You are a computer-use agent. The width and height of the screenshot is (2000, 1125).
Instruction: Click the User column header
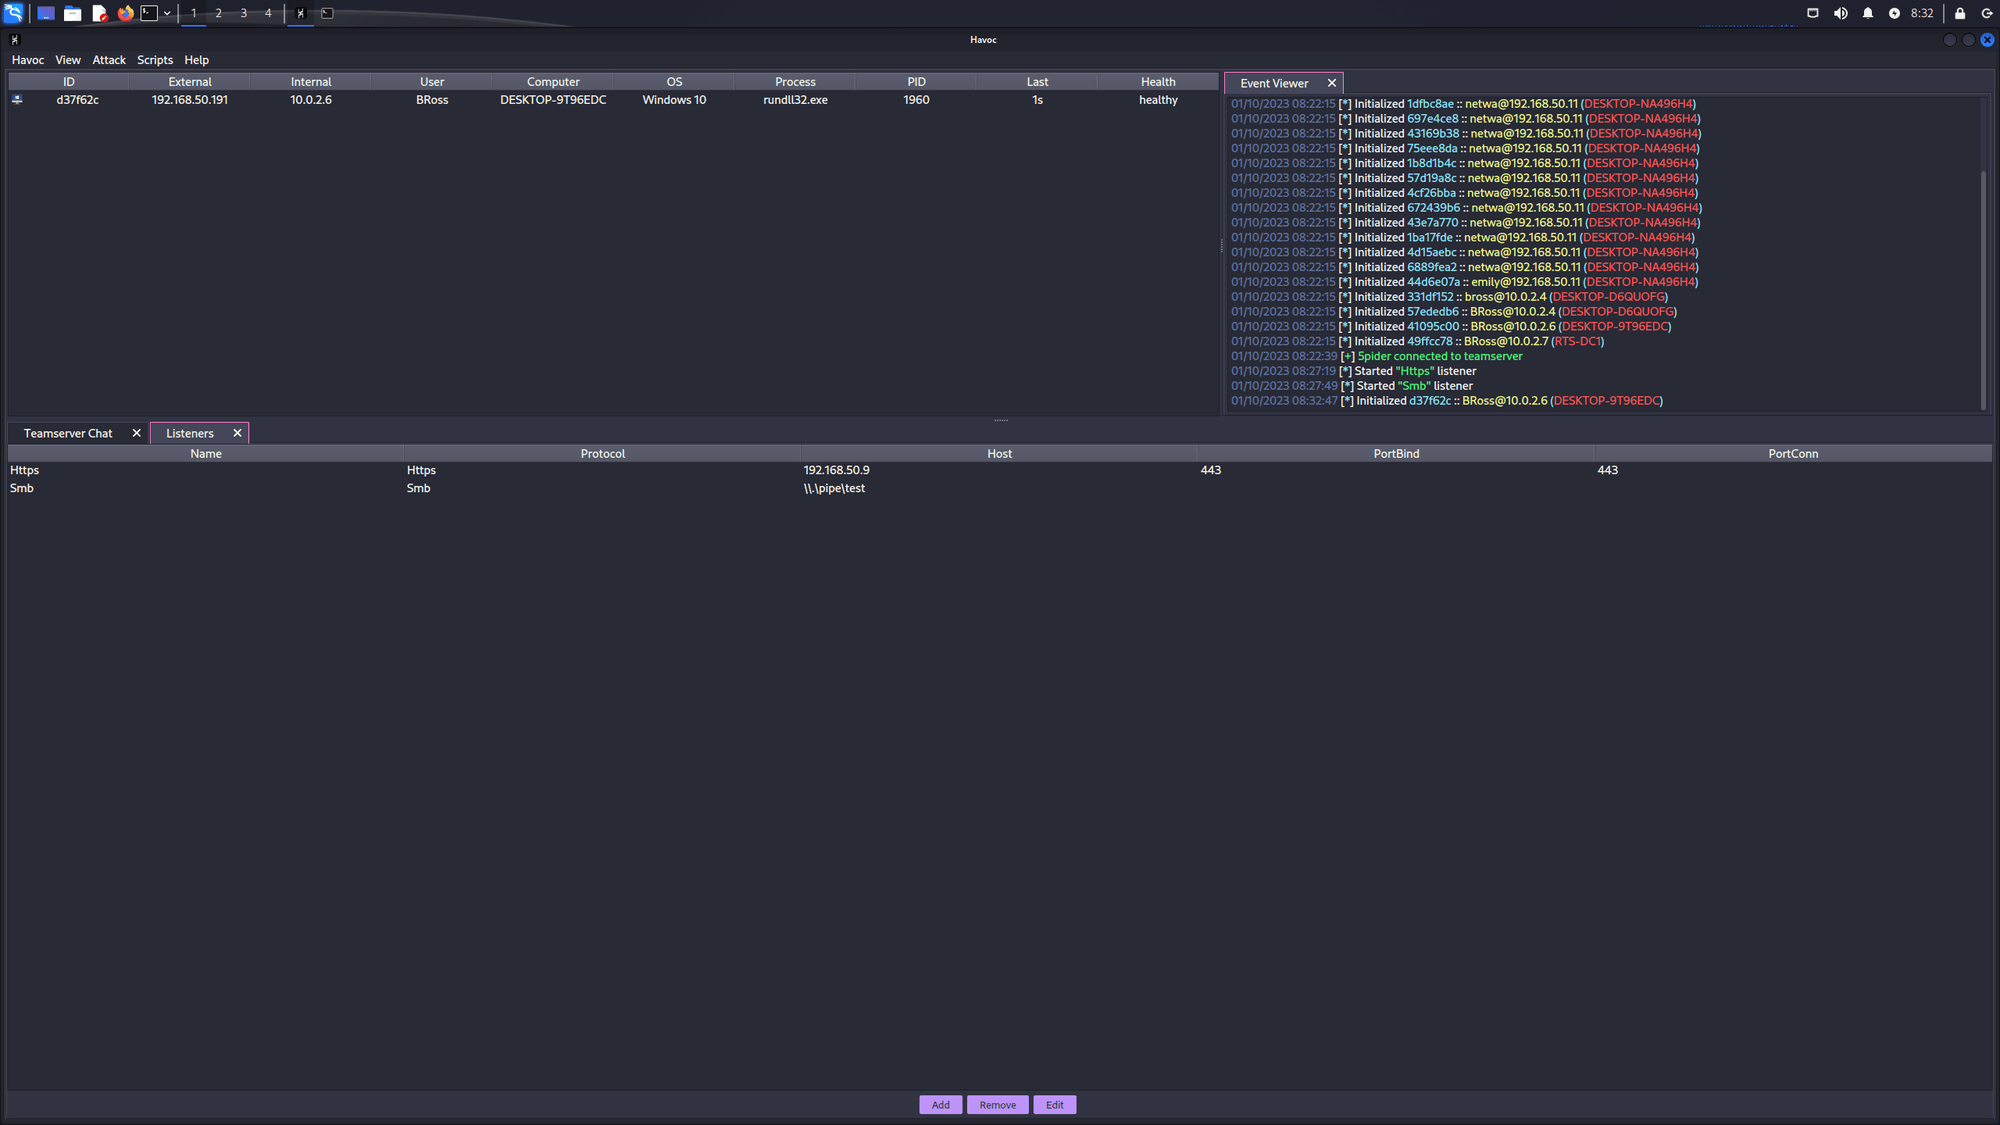[x=432, y=82]
